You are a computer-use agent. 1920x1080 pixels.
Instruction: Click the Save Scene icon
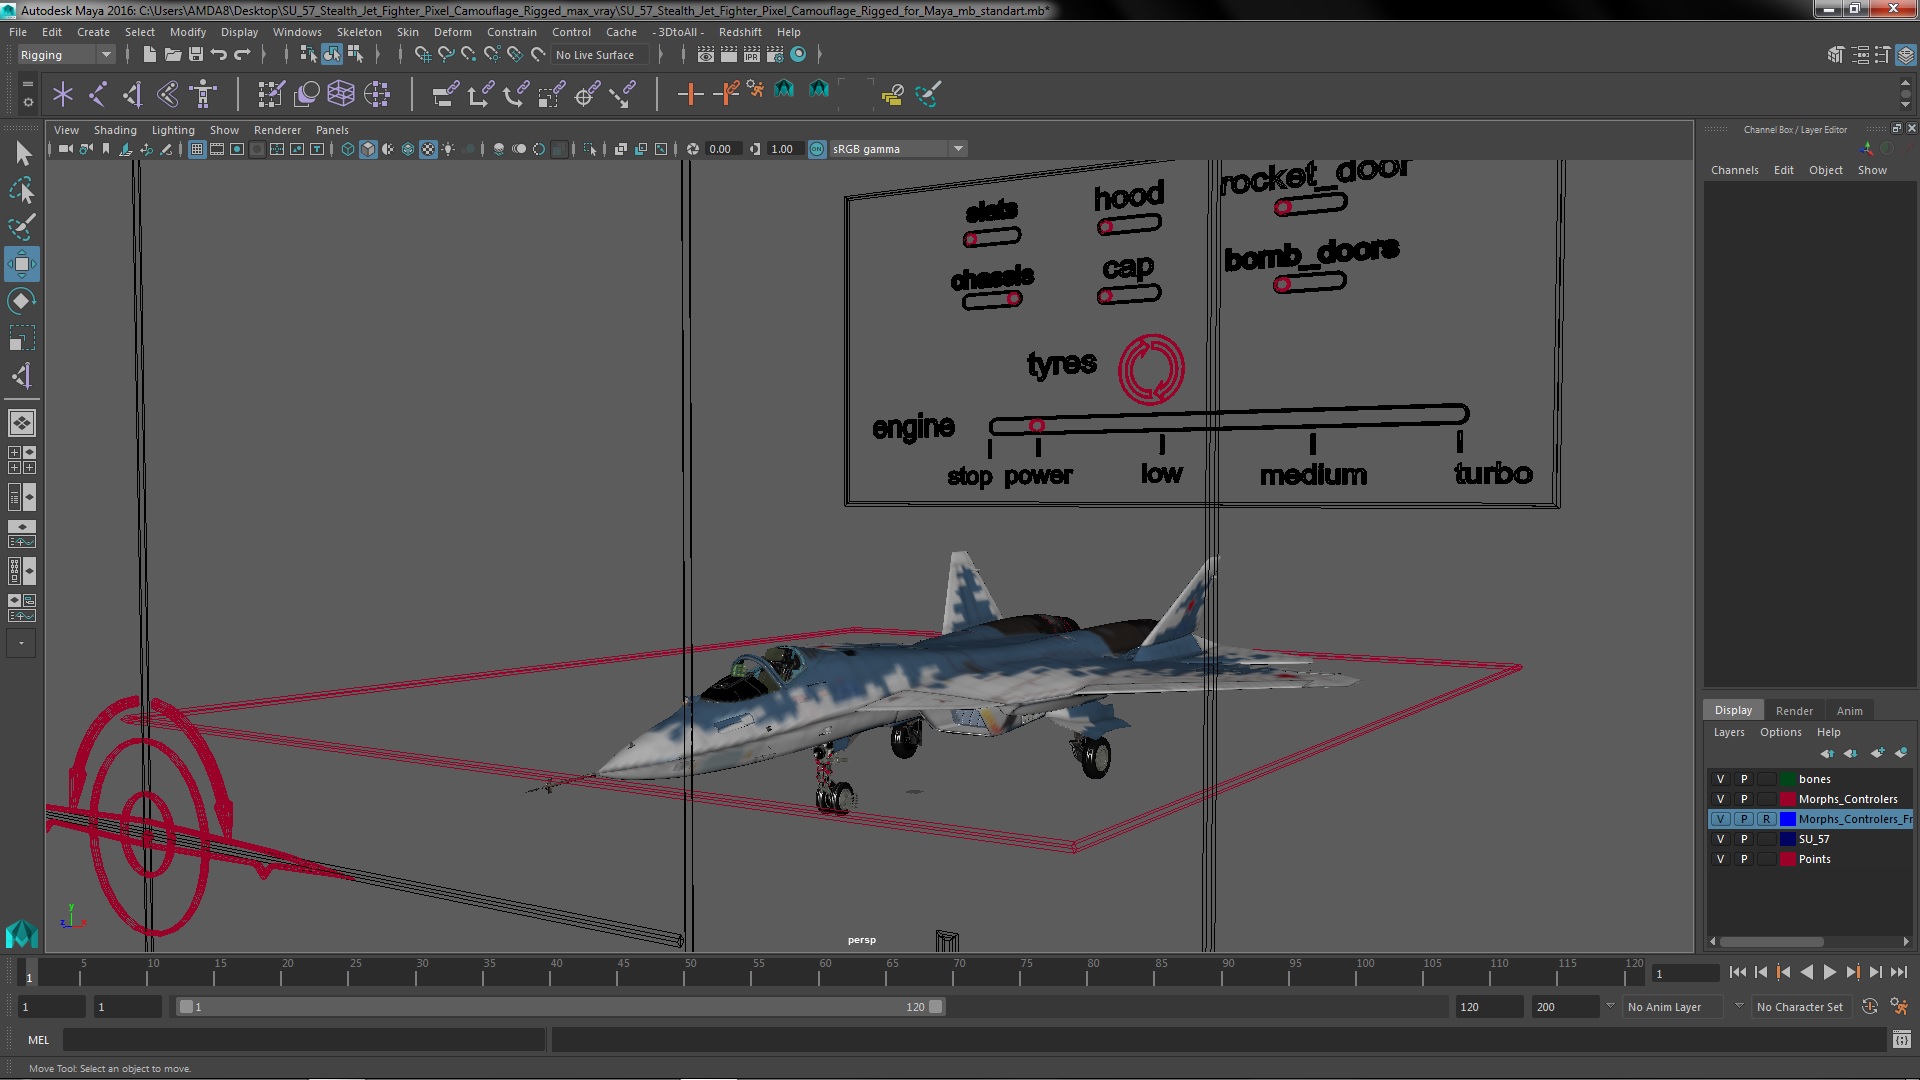pos(196,55)
